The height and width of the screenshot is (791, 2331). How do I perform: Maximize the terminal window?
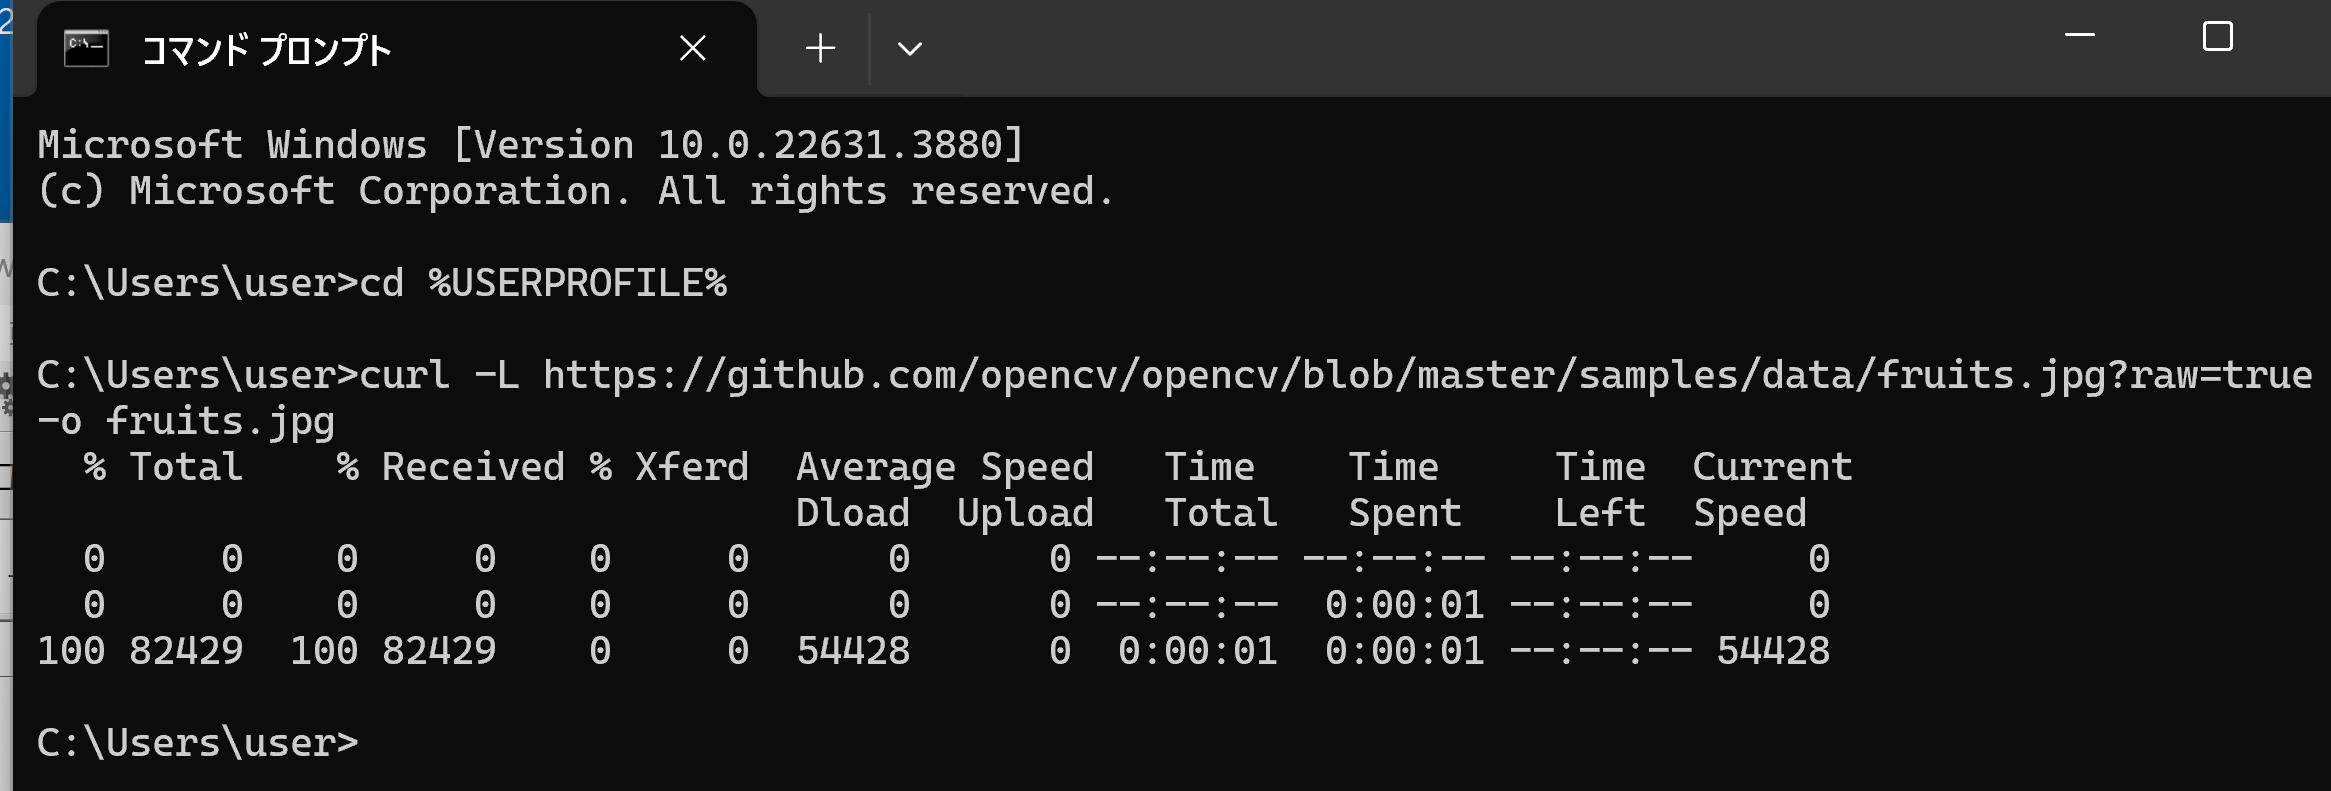pos(2217,36)
